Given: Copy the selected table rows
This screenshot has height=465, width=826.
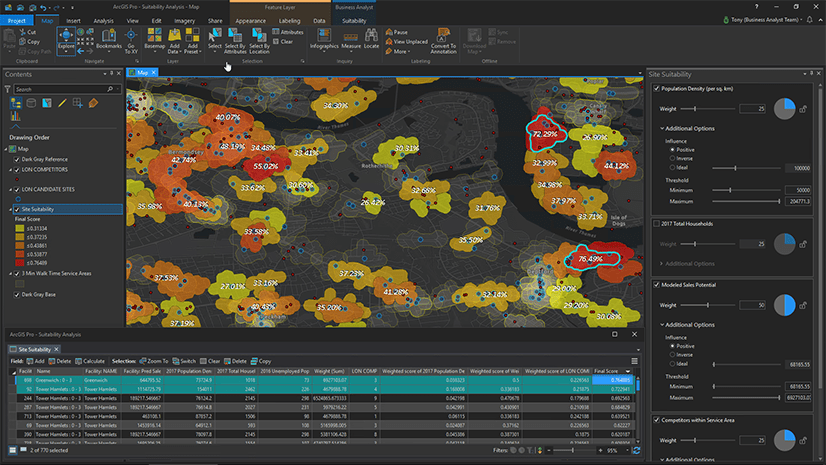Looking at the screenshot, I should (x=261, y=361).
